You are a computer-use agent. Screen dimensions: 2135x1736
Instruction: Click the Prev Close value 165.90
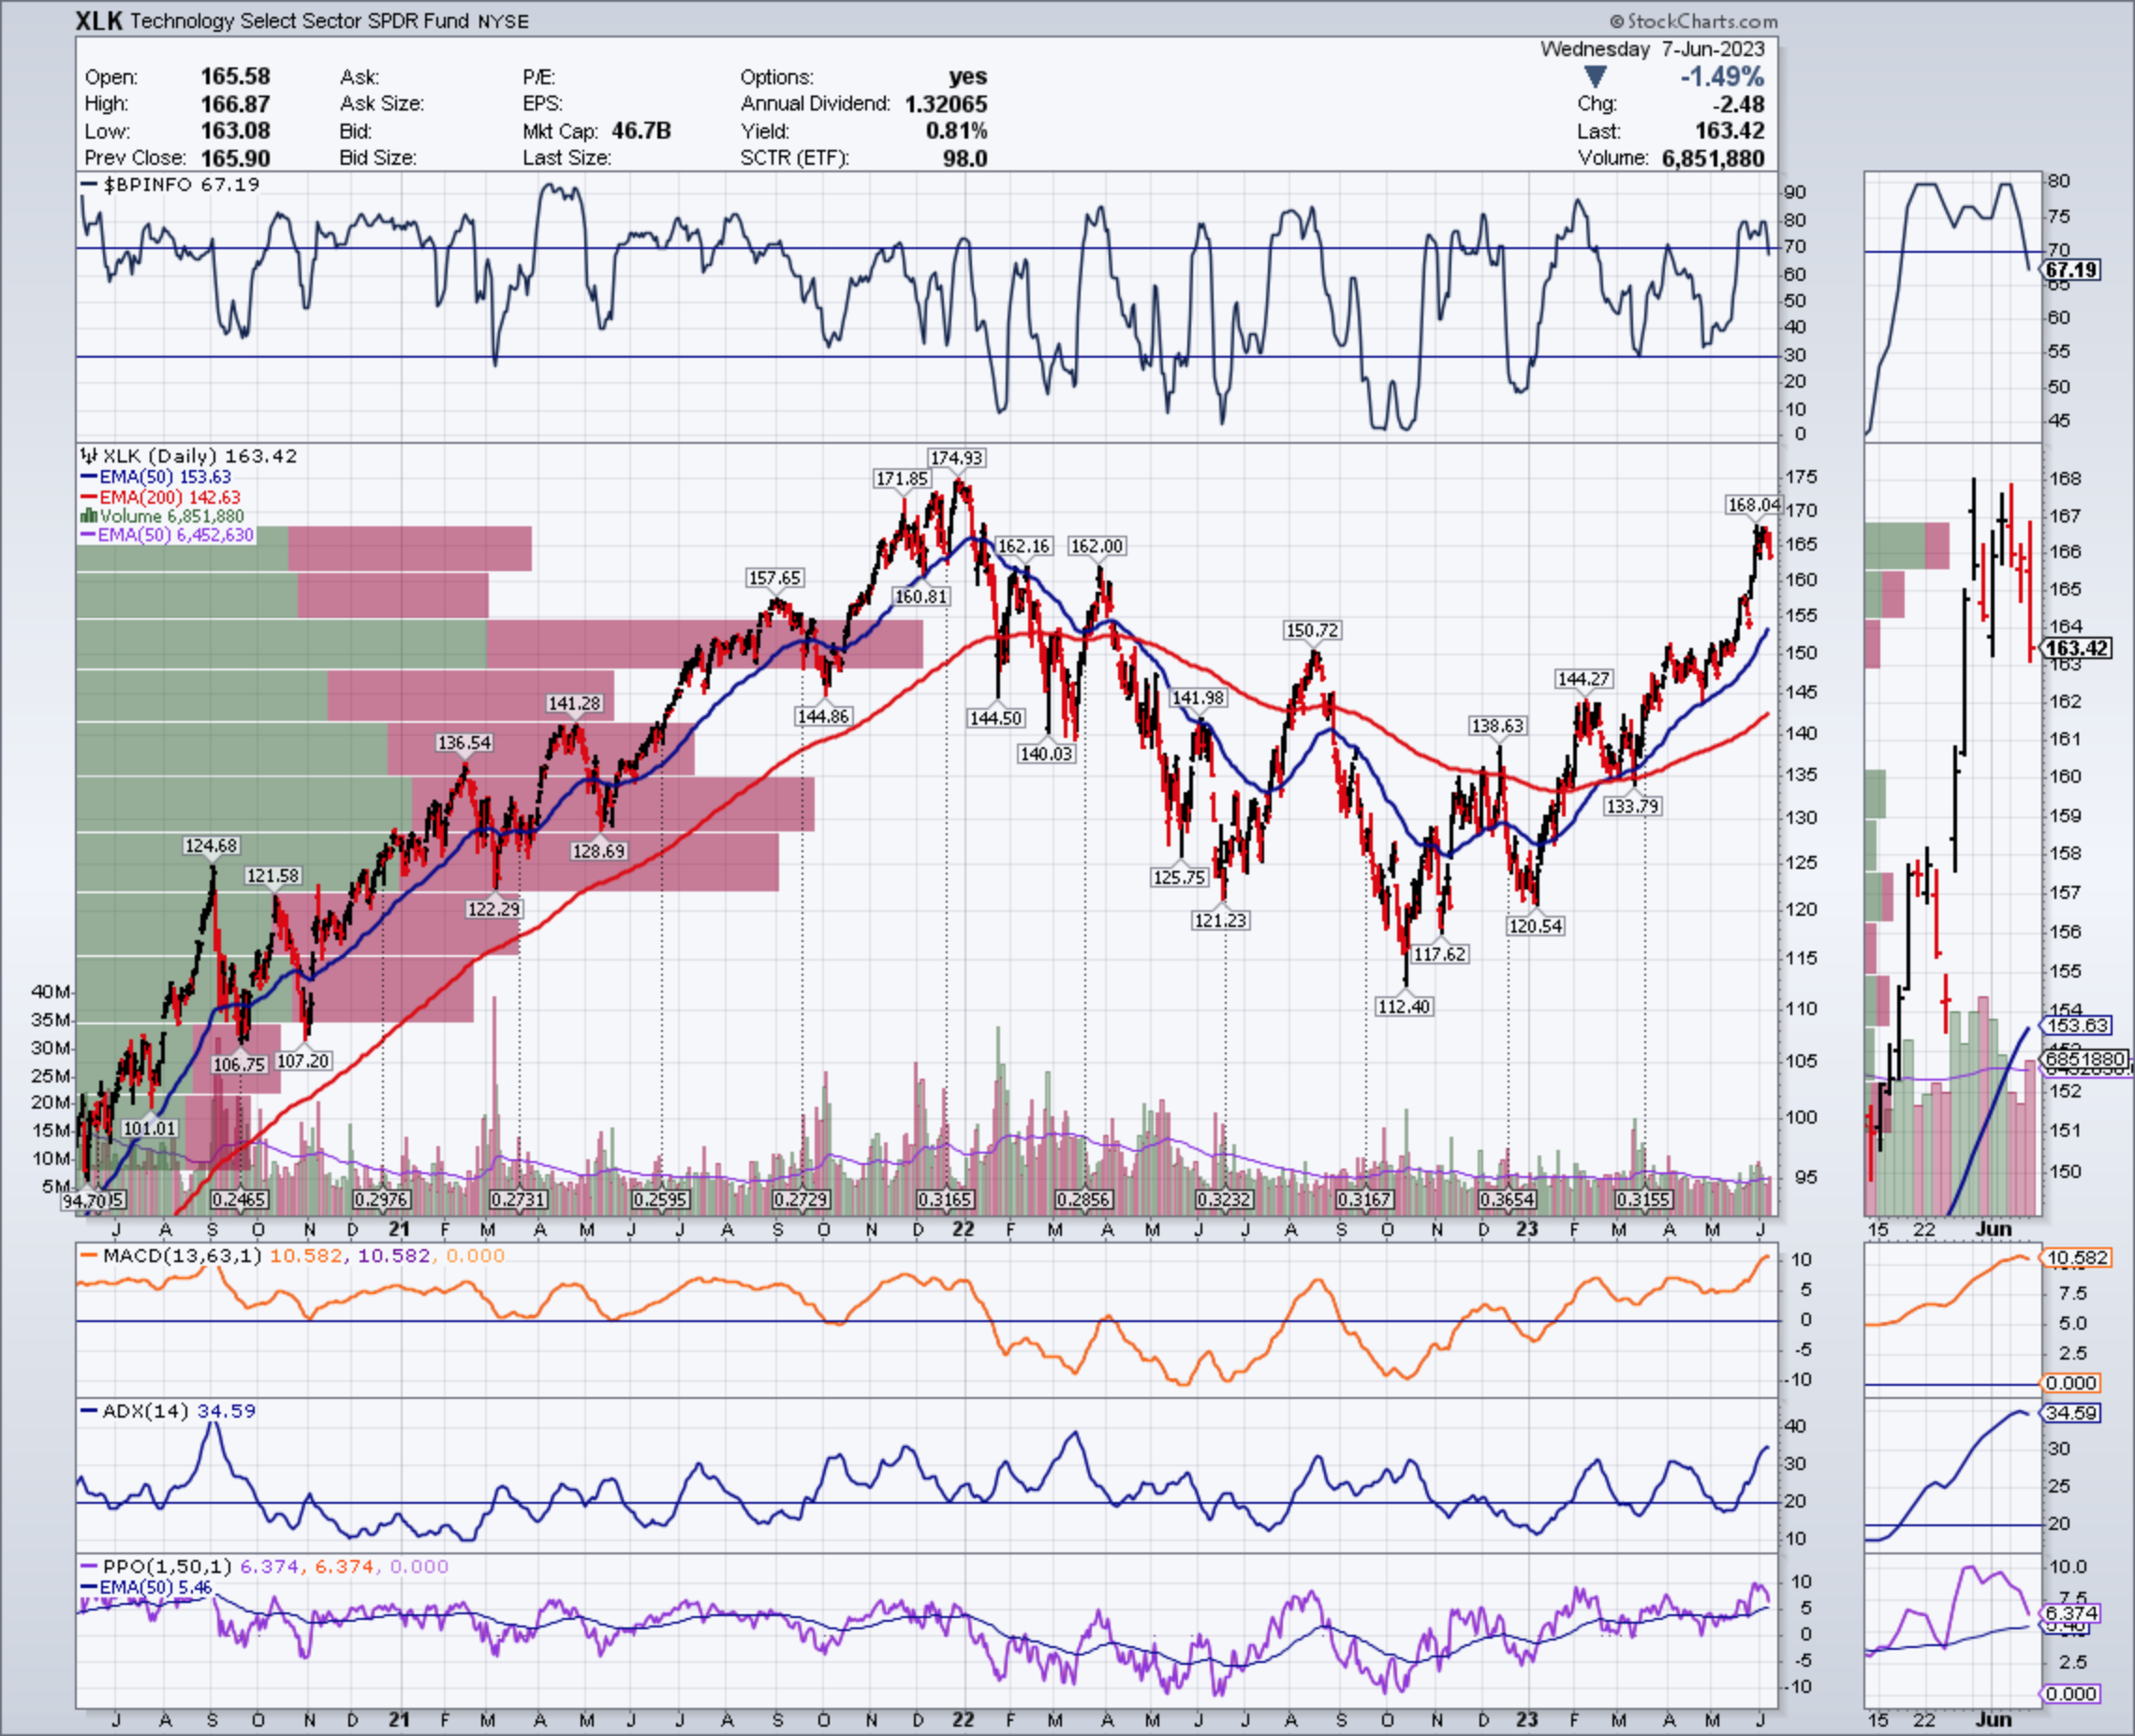(235, 158)
